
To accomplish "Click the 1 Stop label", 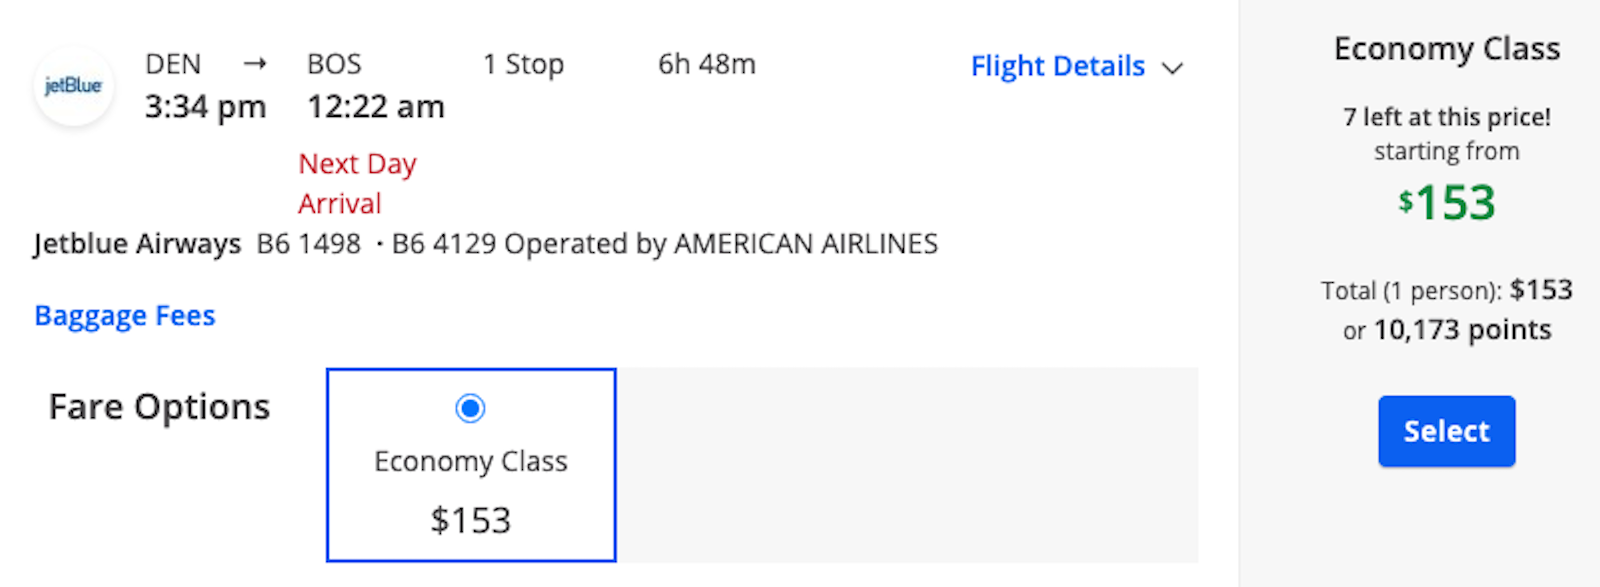I will tap(523, 64).
